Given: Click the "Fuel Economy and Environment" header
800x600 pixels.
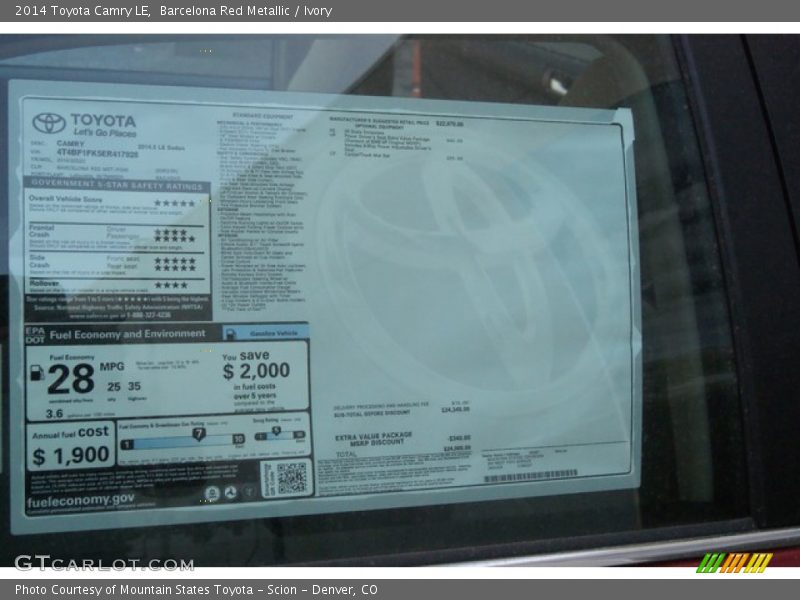Looking at the screenshot, I should pos(128,334).
